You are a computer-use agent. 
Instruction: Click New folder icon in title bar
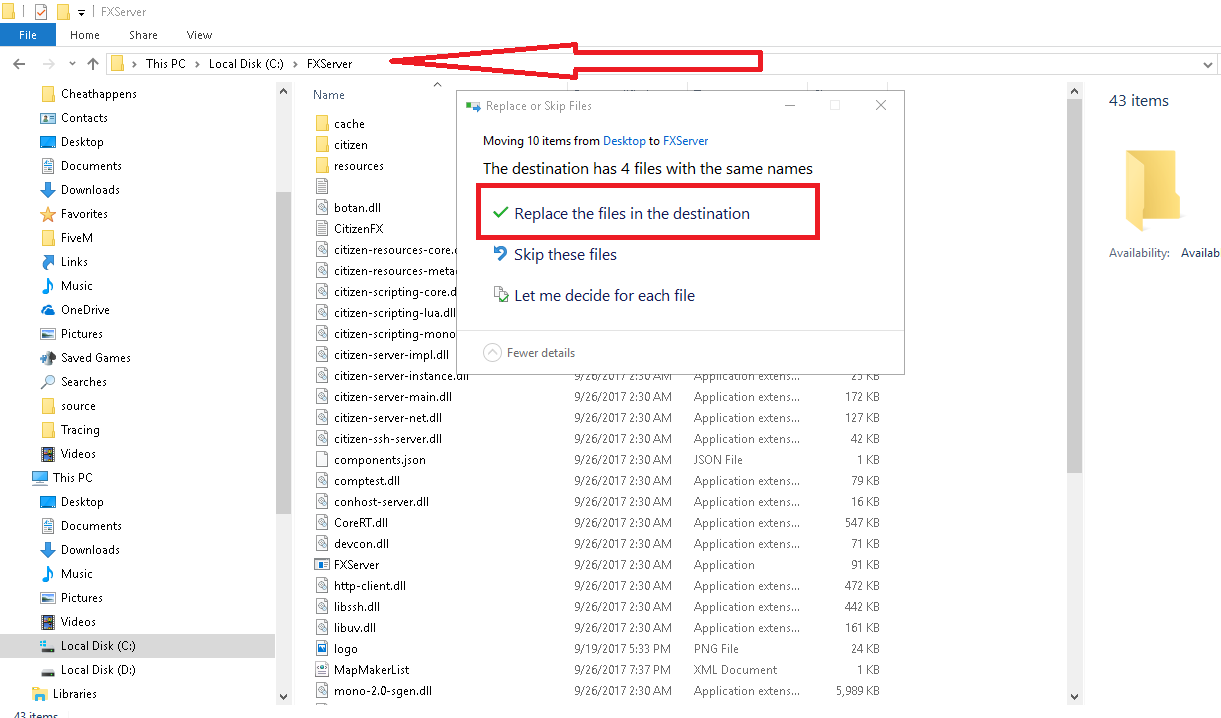pyautogui.click(x=63, y=12)
